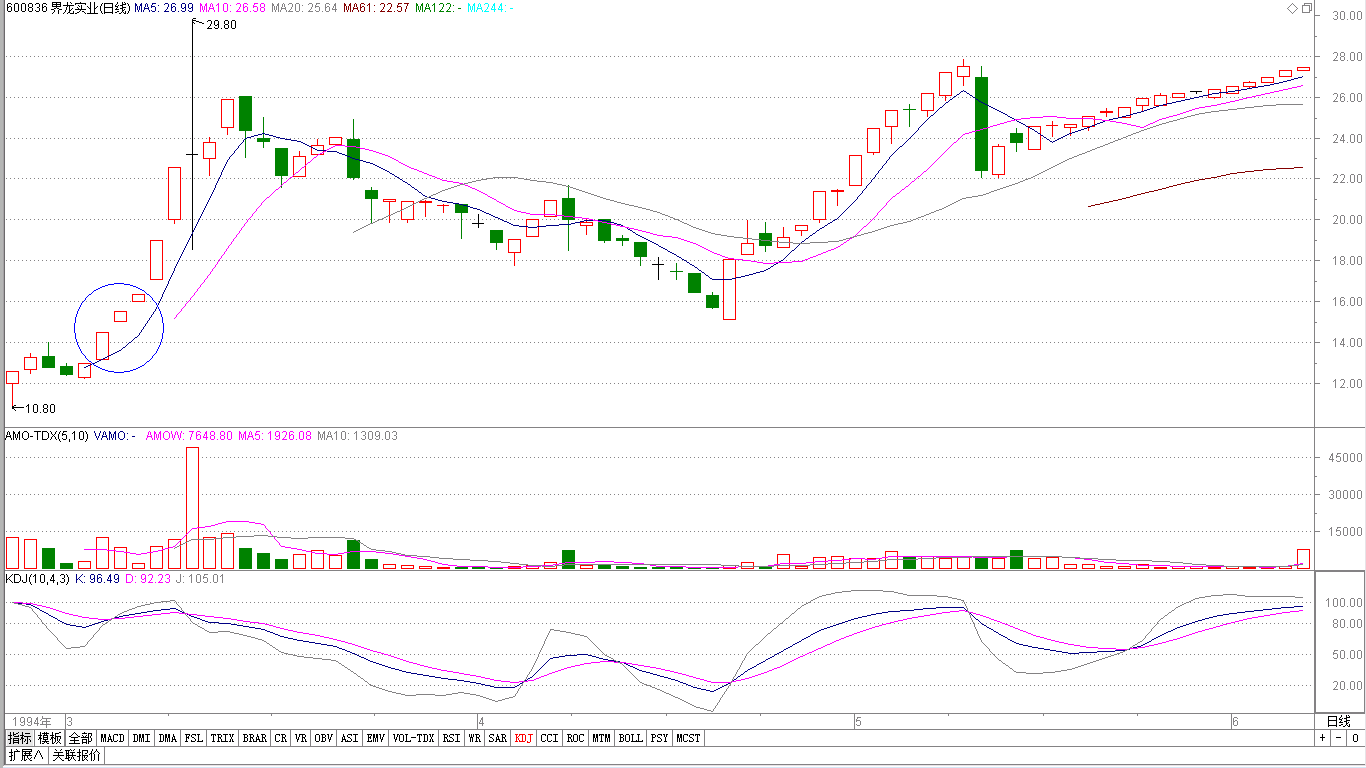Switch indicator to SAR

click(x=497, y=738)
